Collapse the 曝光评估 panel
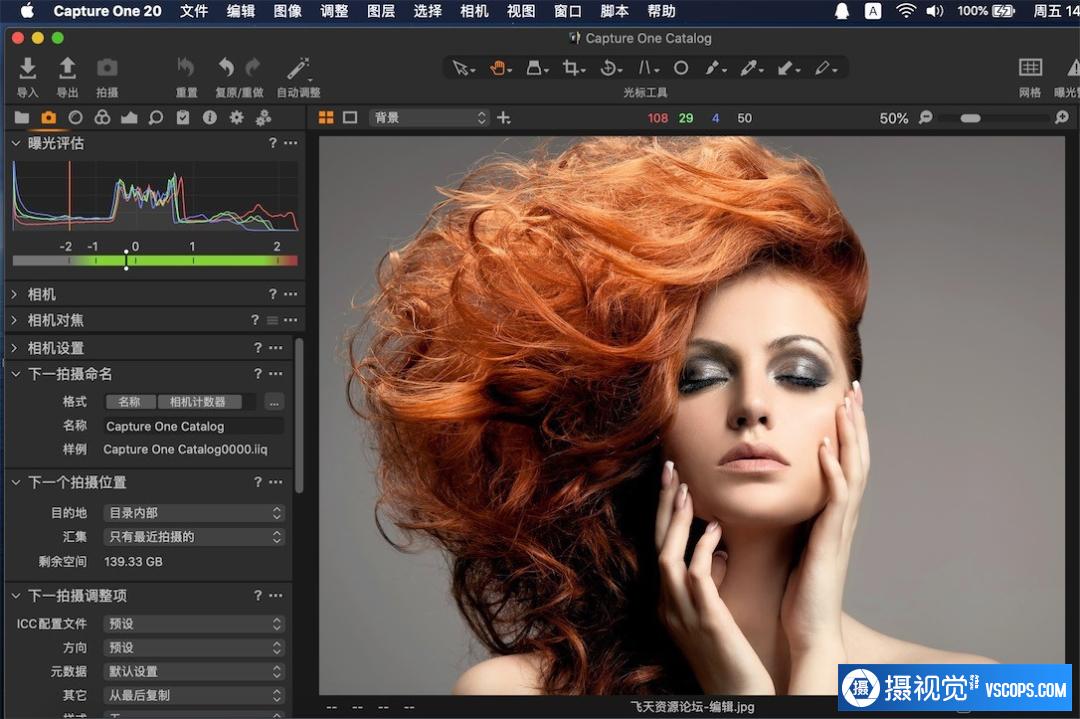This screenshot has height=719, width=1080. pos(15,143)
